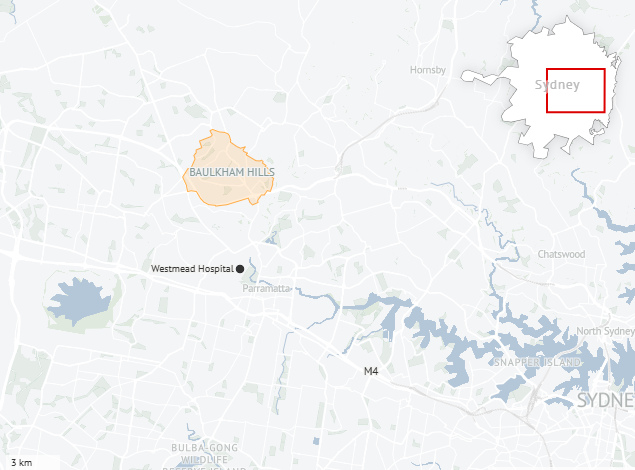Click the Hornsby place label

point(428,70)
